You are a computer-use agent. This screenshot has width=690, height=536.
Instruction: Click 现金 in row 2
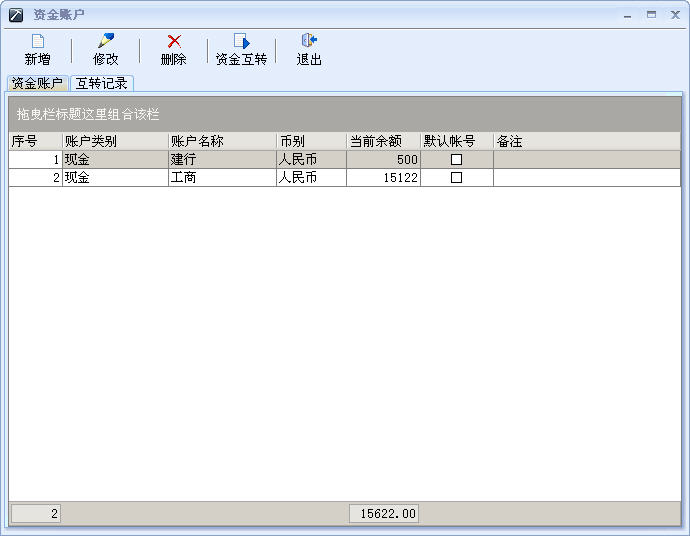115,177
